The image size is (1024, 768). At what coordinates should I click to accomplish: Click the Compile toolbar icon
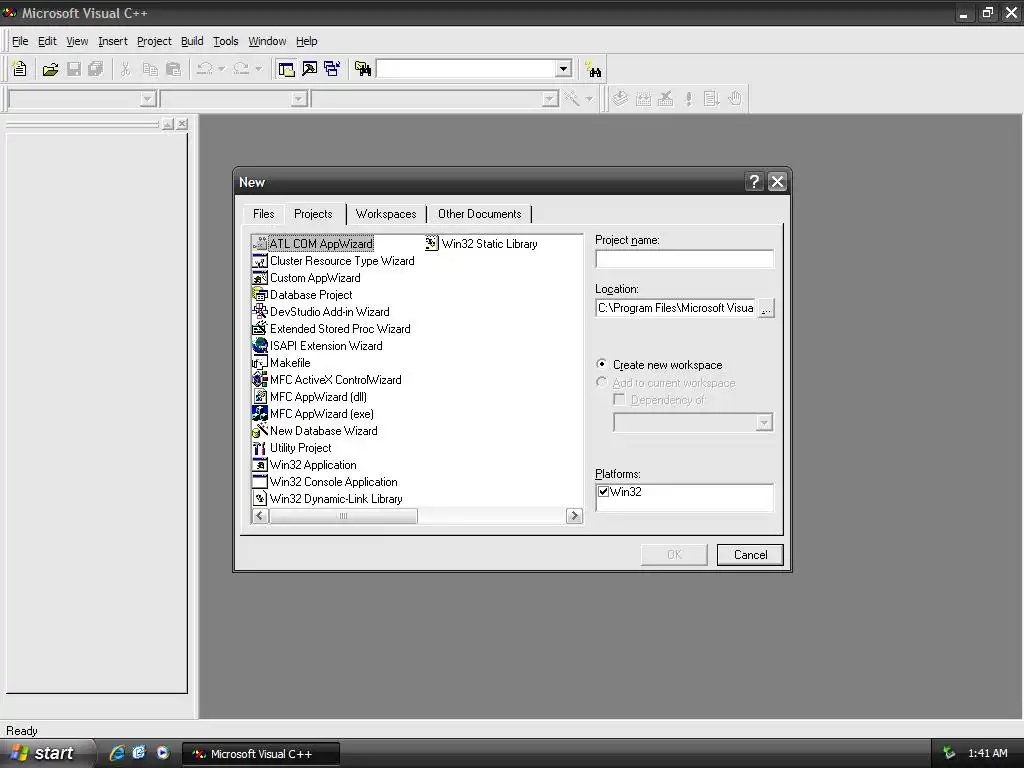tap(620, 99)
